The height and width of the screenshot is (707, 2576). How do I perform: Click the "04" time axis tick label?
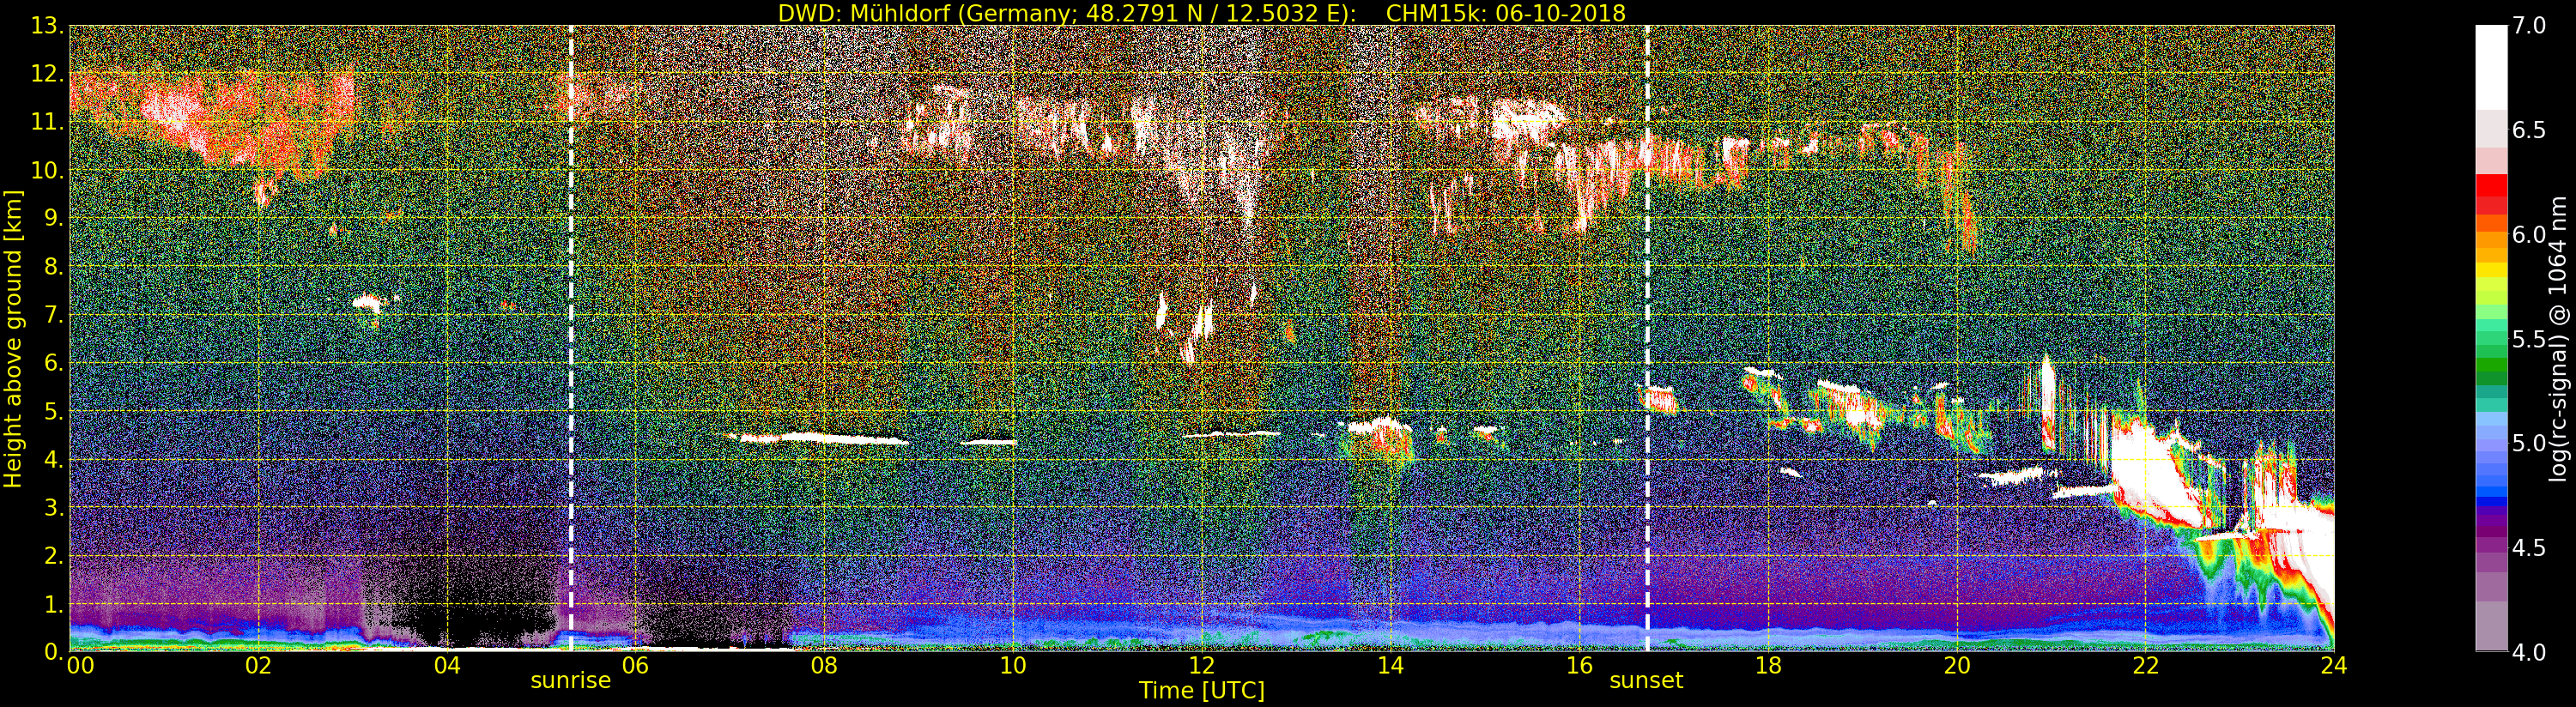tap(447, 667)
